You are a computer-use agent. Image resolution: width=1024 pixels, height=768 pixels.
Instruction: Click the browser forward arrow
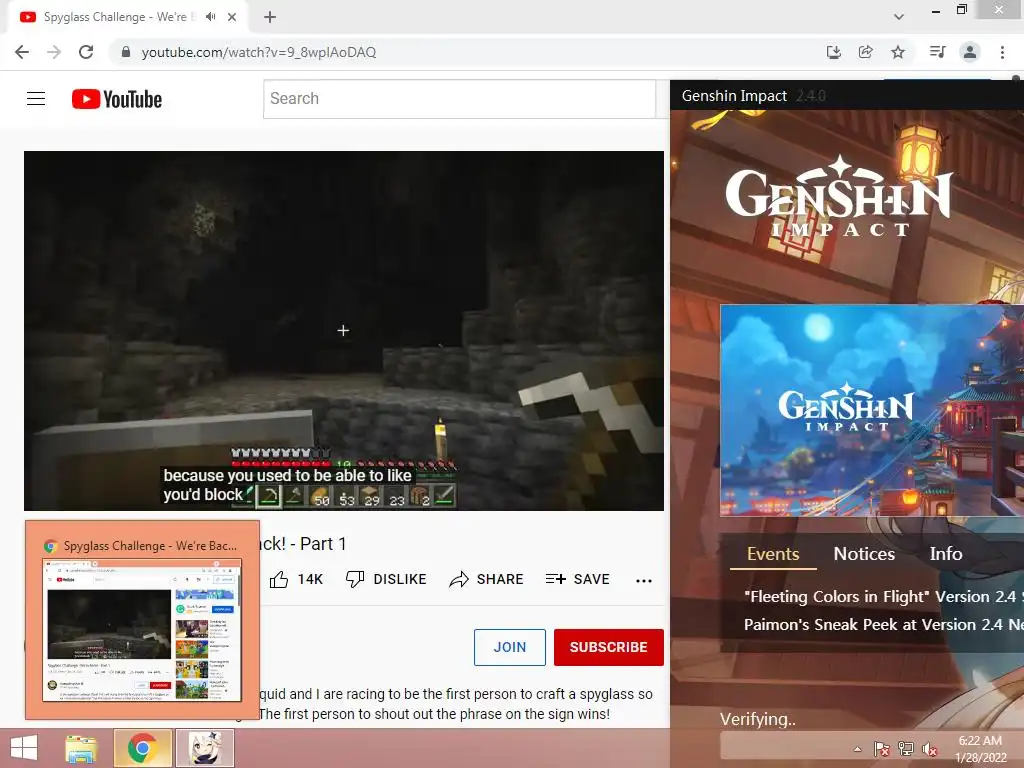[54, 52]
